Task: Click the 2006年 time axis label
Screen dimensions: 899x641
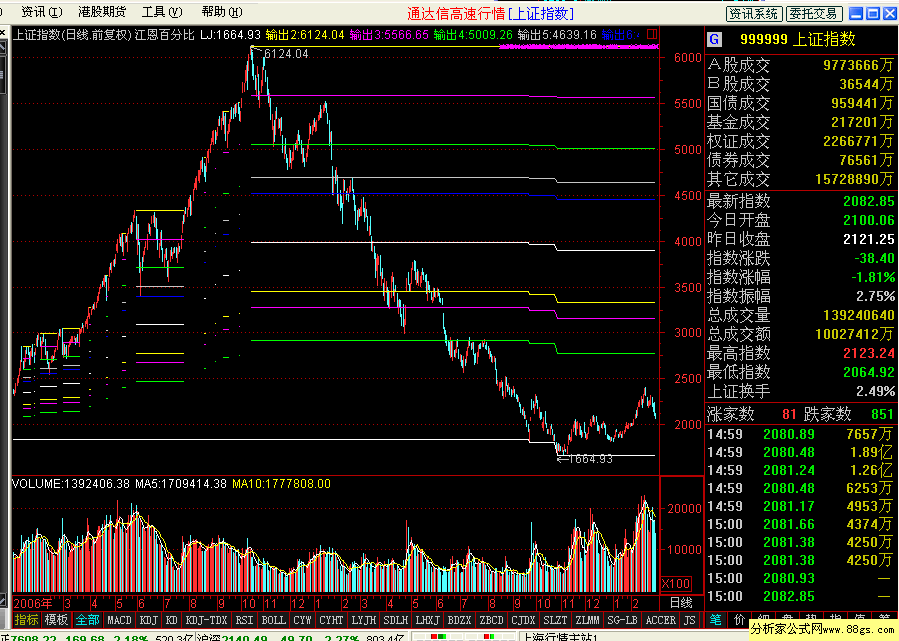Action: tap(33, 603)
